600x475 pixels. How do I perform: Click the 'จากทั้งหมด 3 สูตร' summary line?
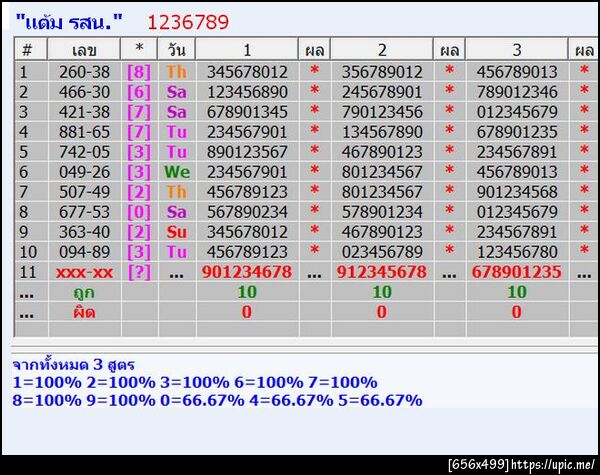click(x=73, y=364)
